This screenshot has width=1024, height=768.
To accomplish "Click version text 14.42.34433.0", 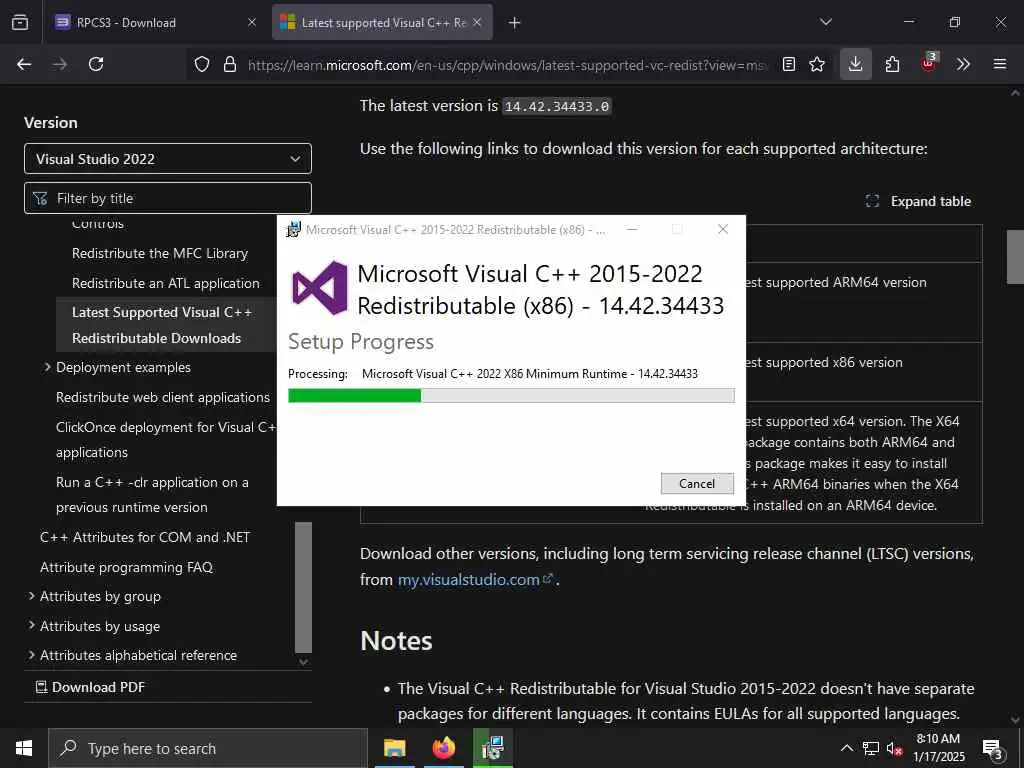I will coord(557,106).
